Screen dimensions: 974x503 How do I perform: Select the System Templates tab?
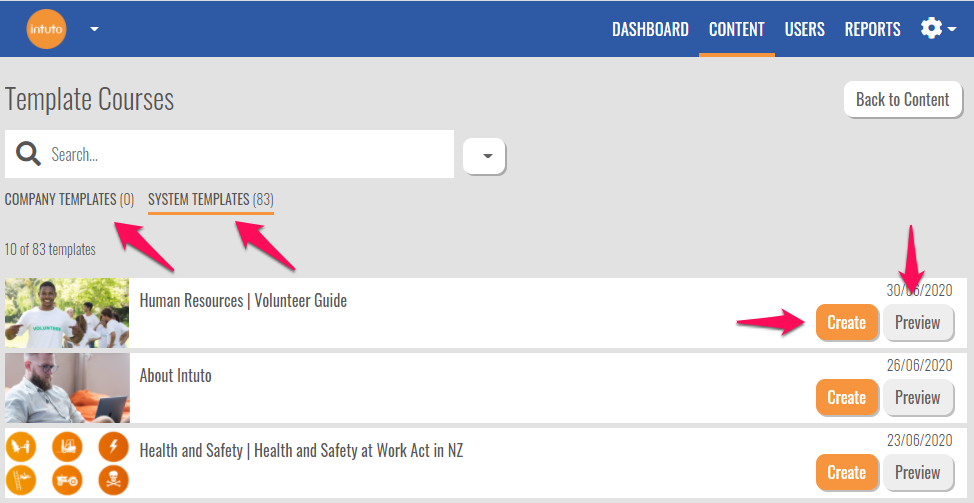210,199
